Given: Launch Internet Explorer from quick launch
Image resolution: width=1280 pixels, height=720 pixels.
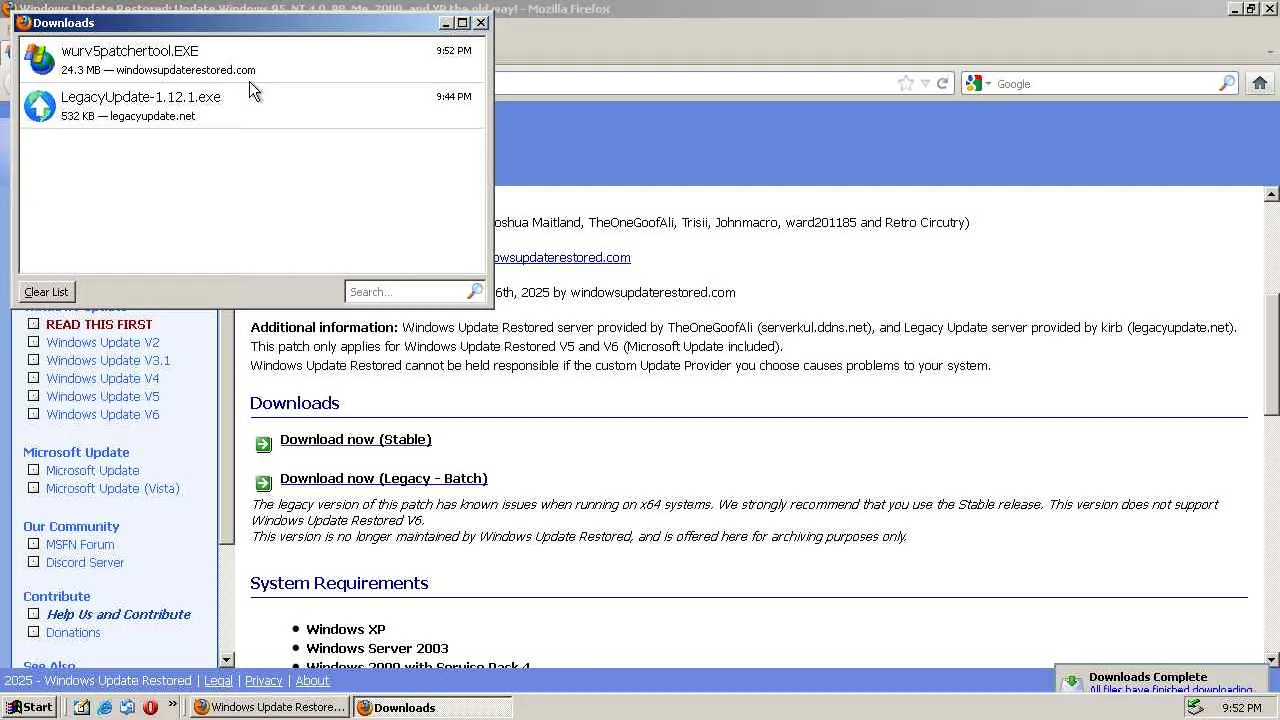Looking at the screenshot, I should [x=104, y=707].
